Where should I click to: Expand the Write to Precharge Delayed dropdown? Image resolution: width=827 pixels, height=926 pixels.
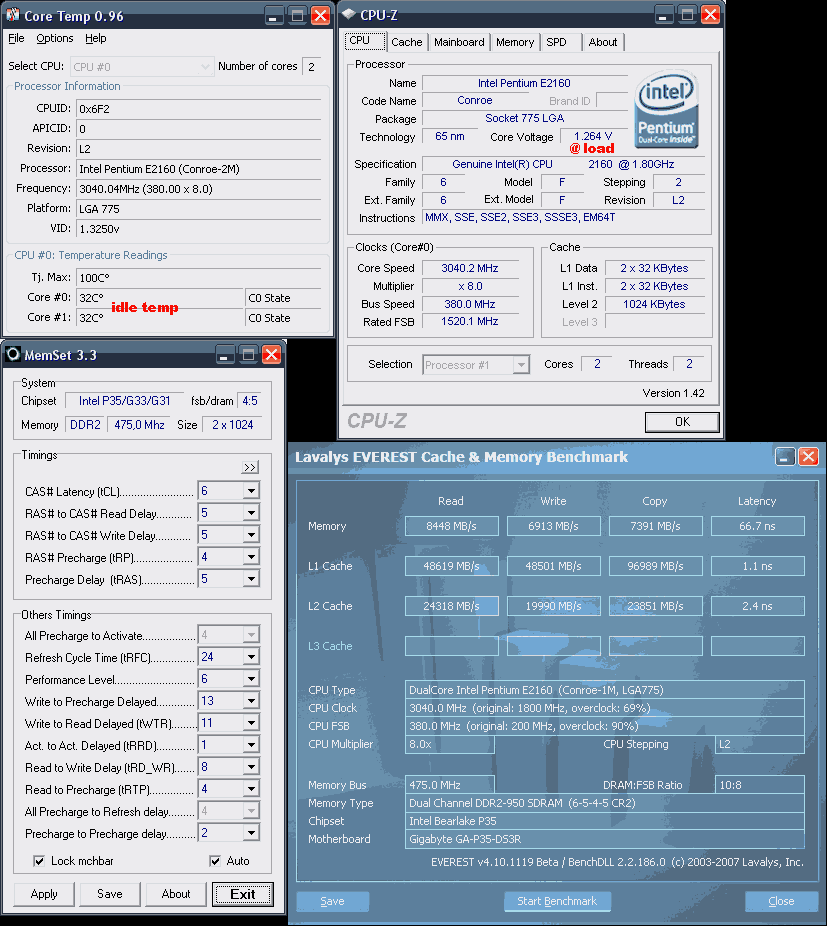pos(251,701)
